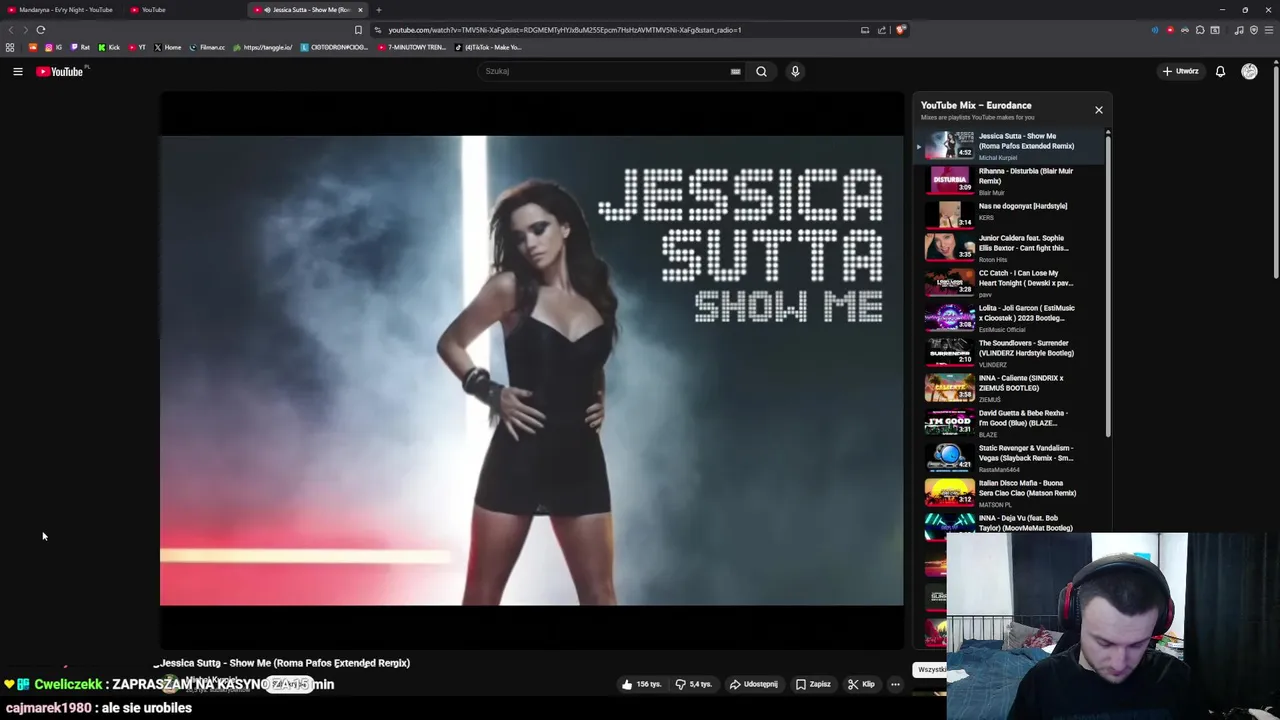Open the YouTube hamburger guide menu
Screen dimensions: 1280x720
pos(18,71)
